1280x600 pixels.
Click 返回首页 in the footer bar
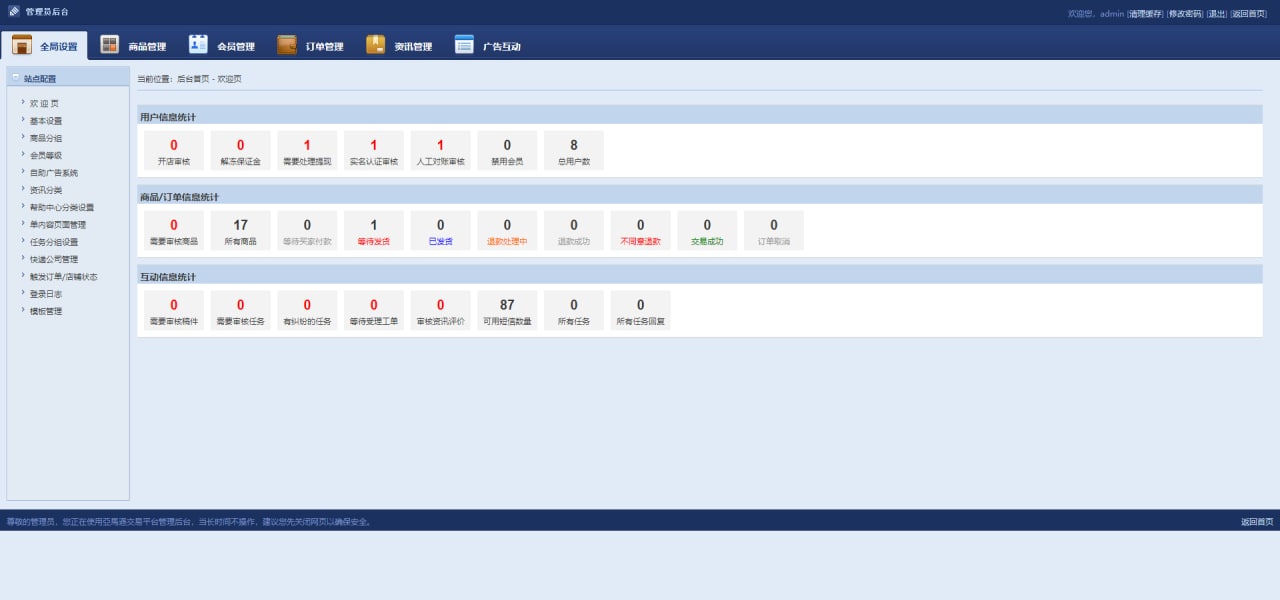(1257, 521)
